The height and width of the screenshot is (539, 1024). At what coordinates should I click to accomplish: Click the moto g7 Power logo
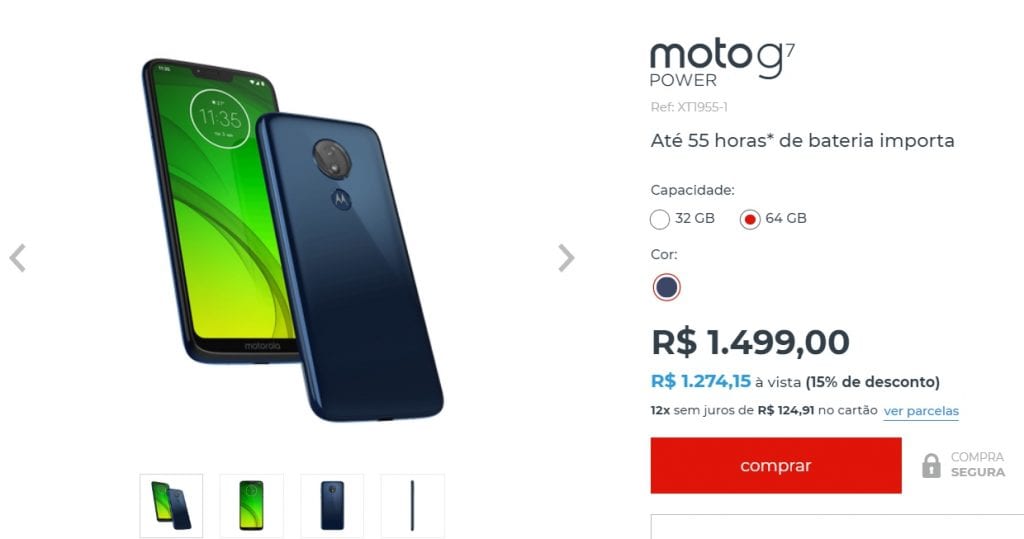(x=722, y=63)
